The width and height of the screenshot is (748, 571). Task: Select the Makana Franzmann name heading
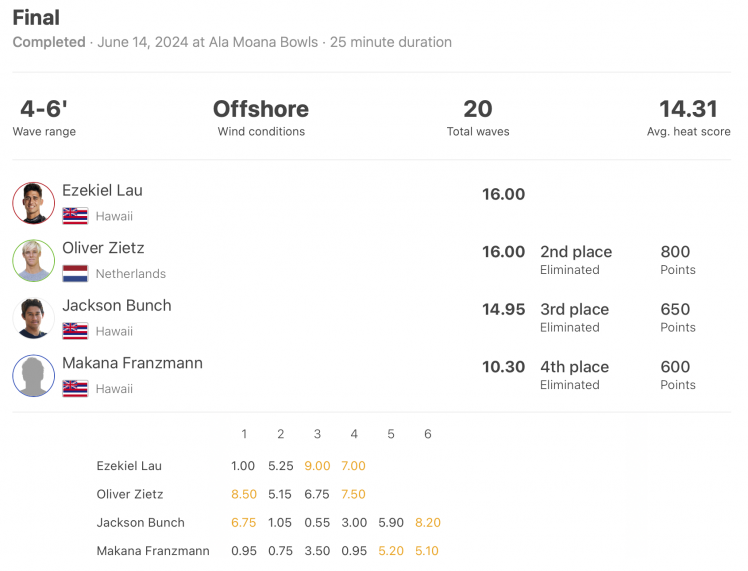[133, 363]
